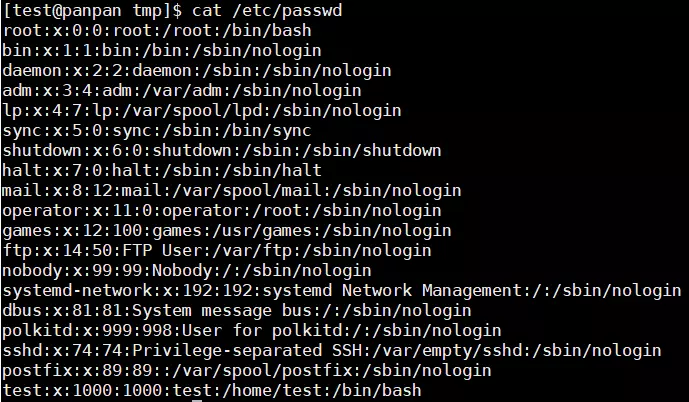Select the systemd-network entry line
The width and height of the screenshot is (689, 402).
[342, 291]
